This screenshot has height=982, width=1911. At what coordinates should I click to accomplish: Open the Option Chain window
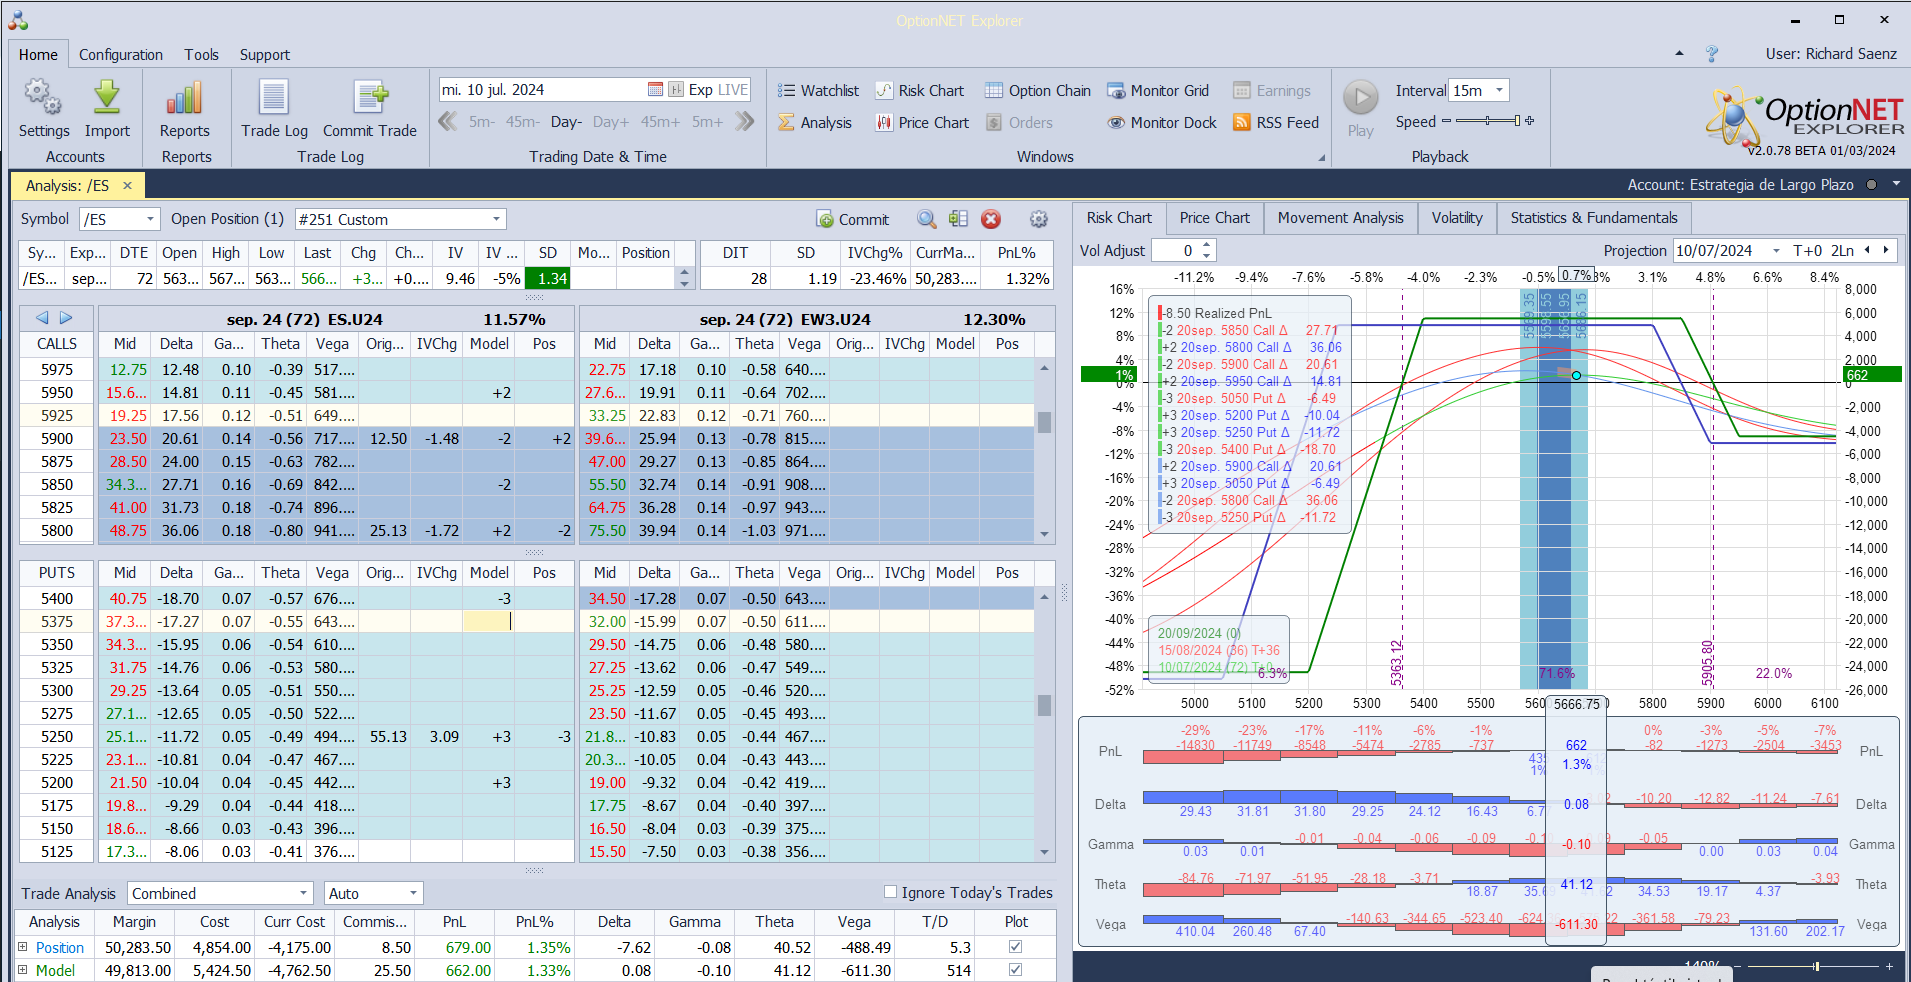(1038, 90)
